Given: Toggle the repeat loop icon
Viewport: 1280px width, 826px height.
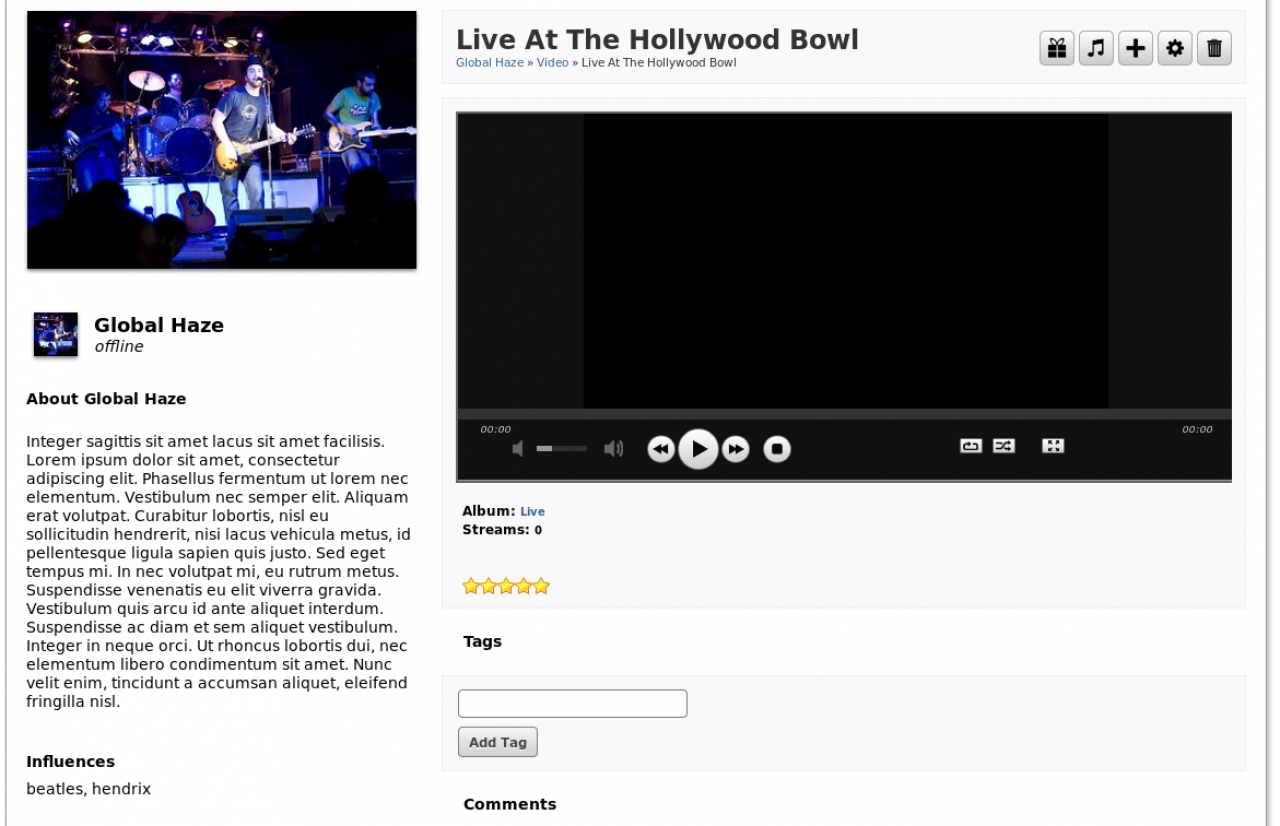Looking at the screenshot, I should tap(971, 446).
